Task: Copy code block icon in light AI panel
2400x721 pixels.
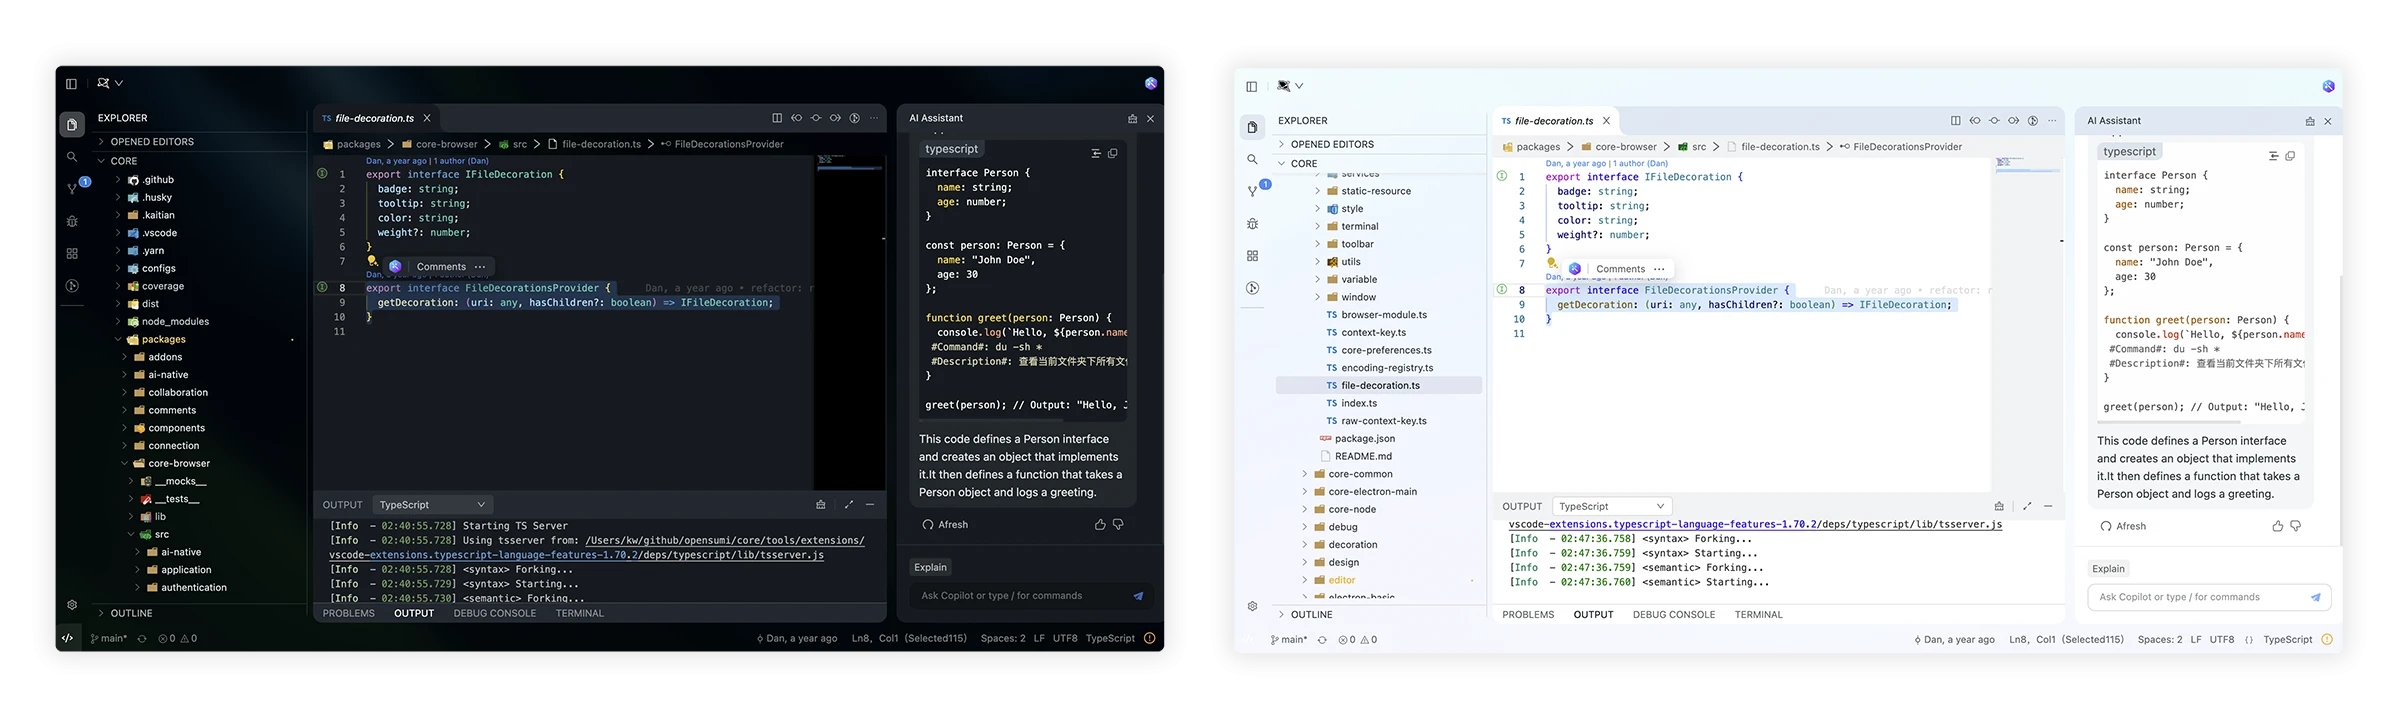Action: 2290,156
